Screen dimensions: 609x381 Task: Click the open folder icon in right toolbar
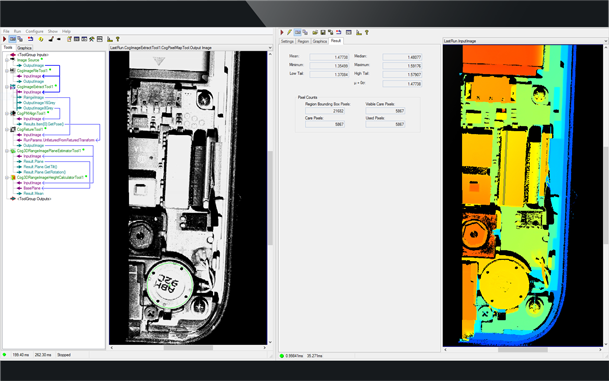coord(315,33)
